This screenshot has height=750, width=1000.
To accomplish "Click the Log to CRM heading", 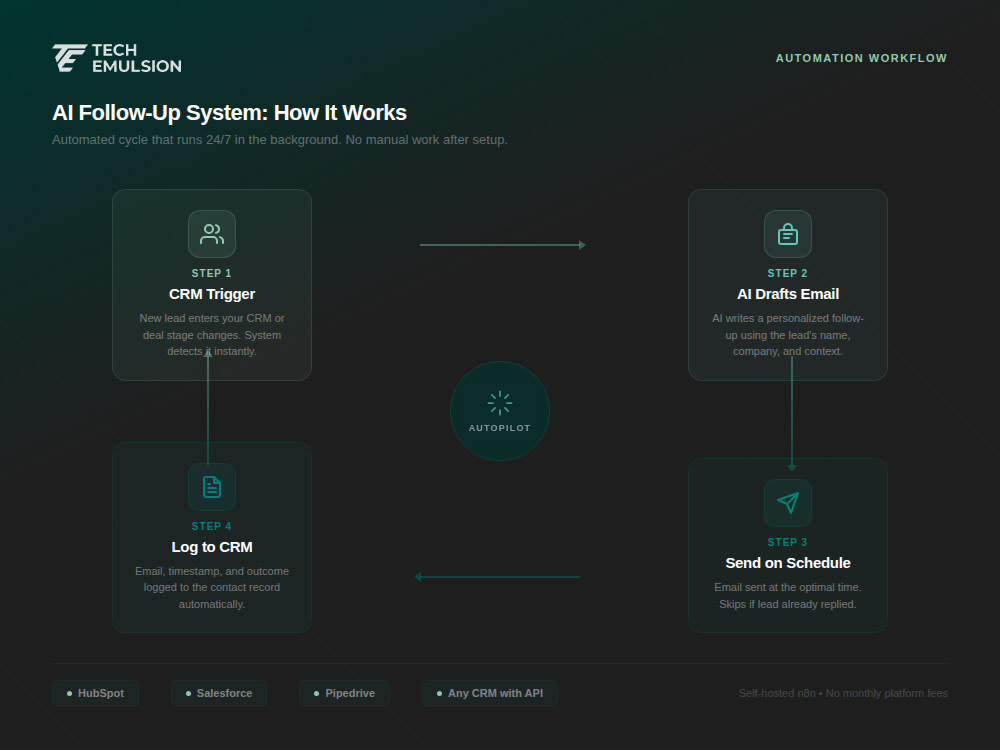I will point(212,547).
